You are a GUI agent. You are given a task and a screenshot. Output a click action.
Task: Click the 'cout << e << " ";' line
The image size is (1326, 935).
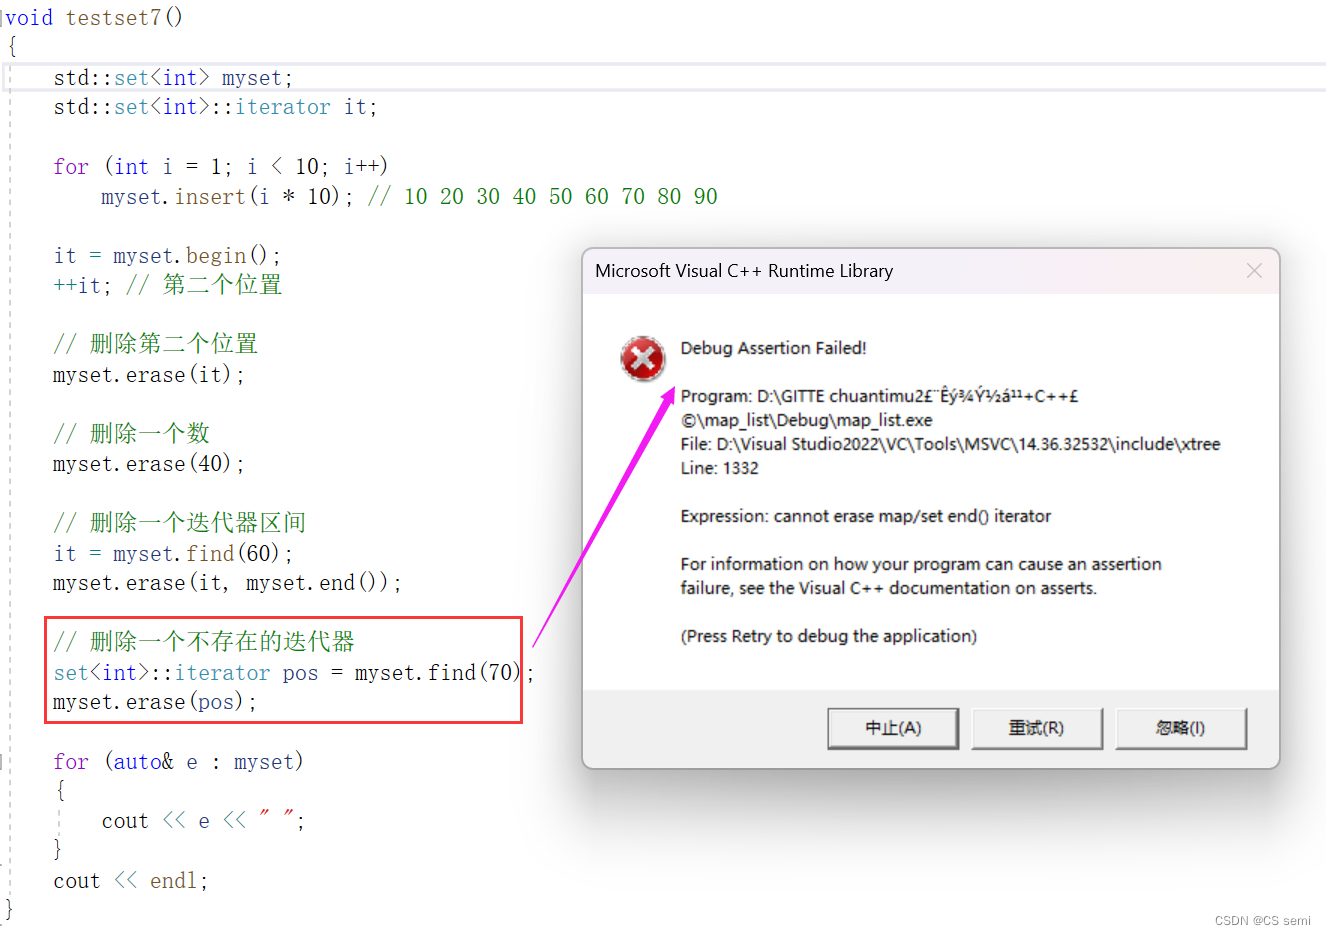click(x=203, y=821)
